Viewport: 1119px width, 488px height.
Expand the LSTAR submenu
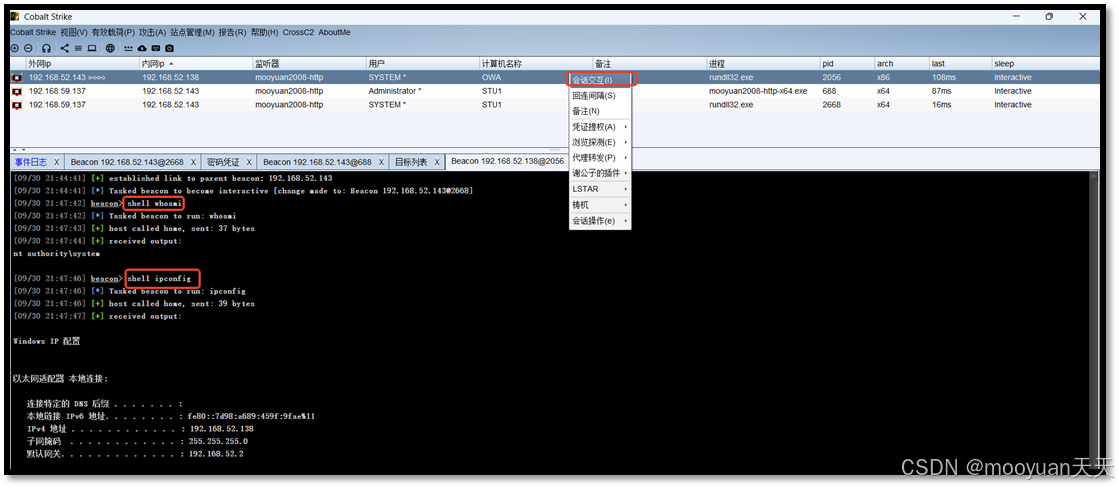pos(599,189)
